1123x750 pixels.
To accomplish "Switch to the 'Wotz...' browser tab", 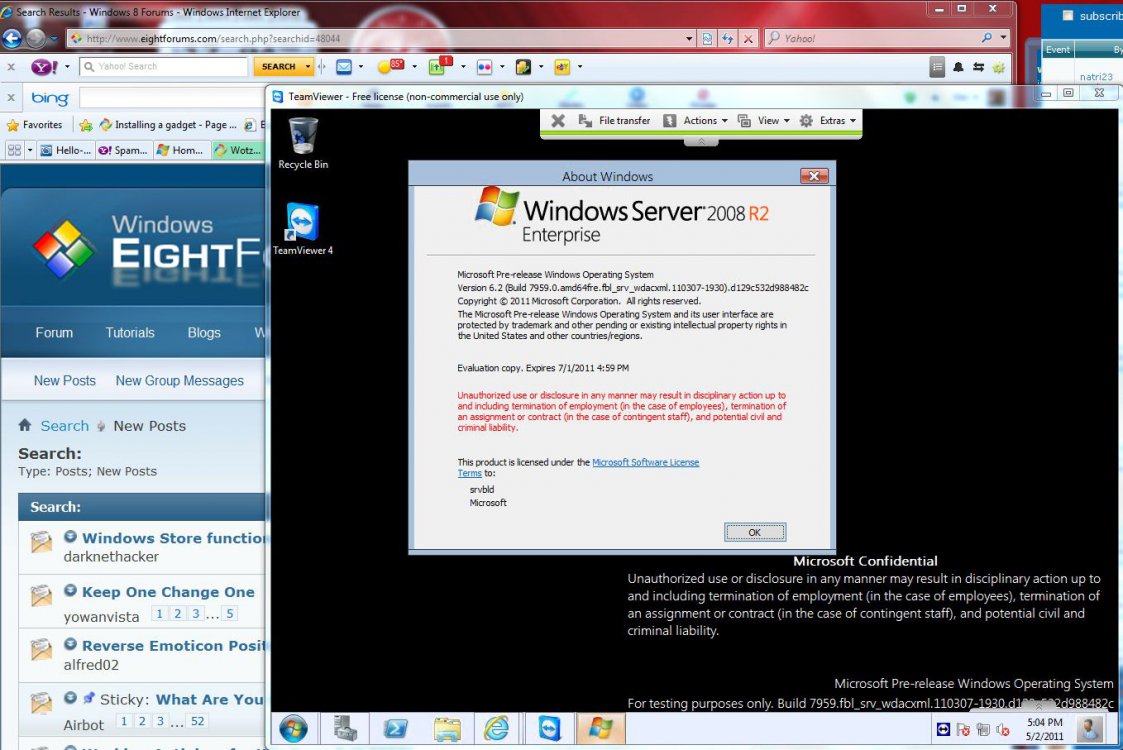I will pyautogui.click(x=238, y=150).
